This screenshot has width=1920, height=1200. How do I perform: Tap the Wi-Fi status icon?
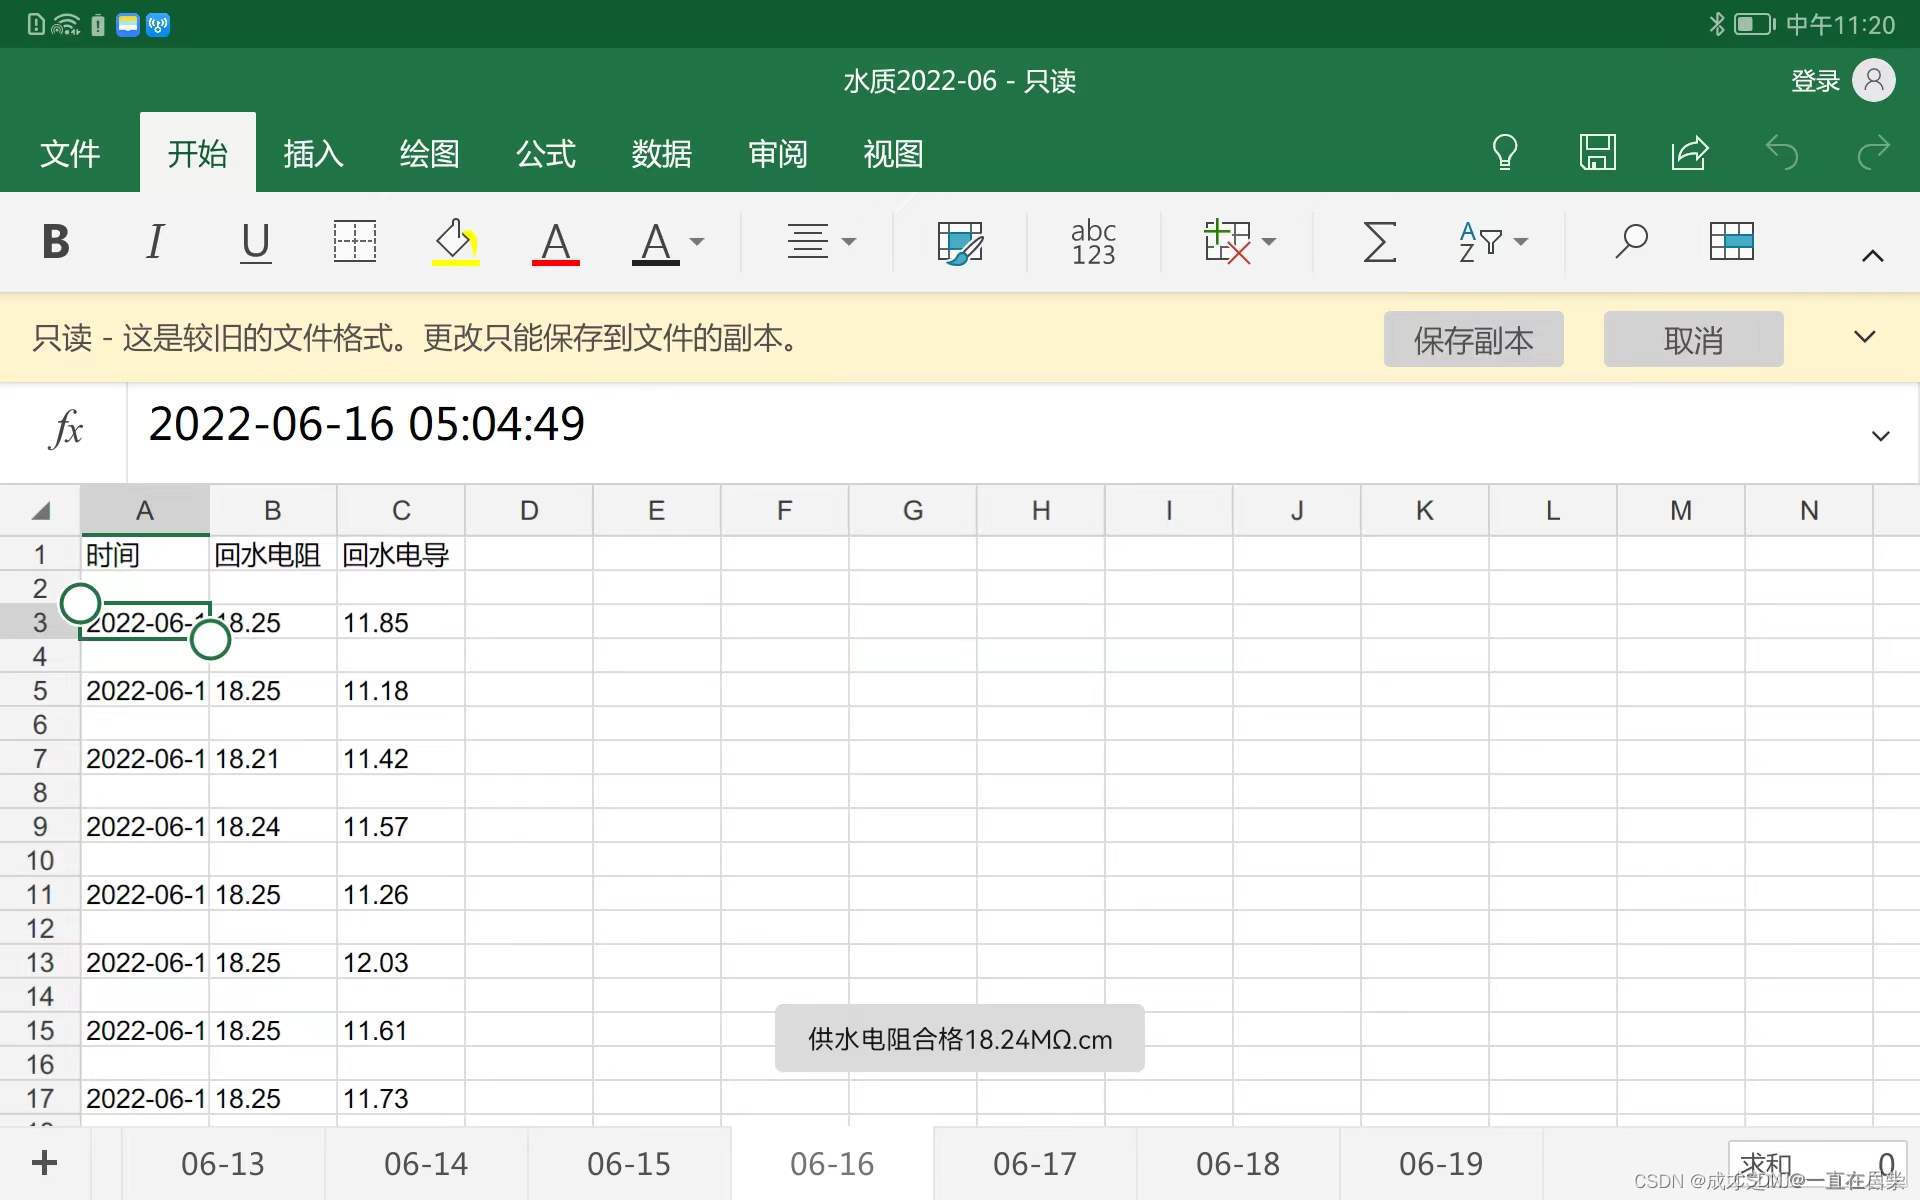click(65, 24)
